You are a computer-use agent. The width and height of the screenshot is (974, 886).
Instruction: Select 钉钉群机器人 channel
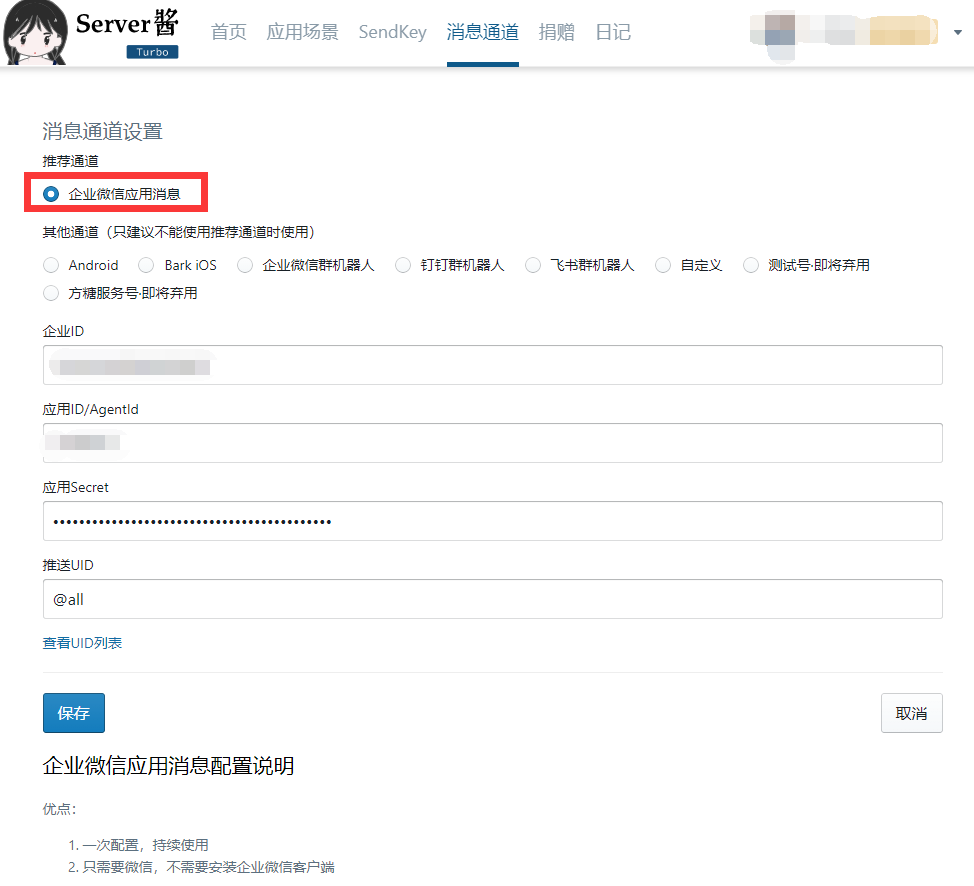[403, 265]
